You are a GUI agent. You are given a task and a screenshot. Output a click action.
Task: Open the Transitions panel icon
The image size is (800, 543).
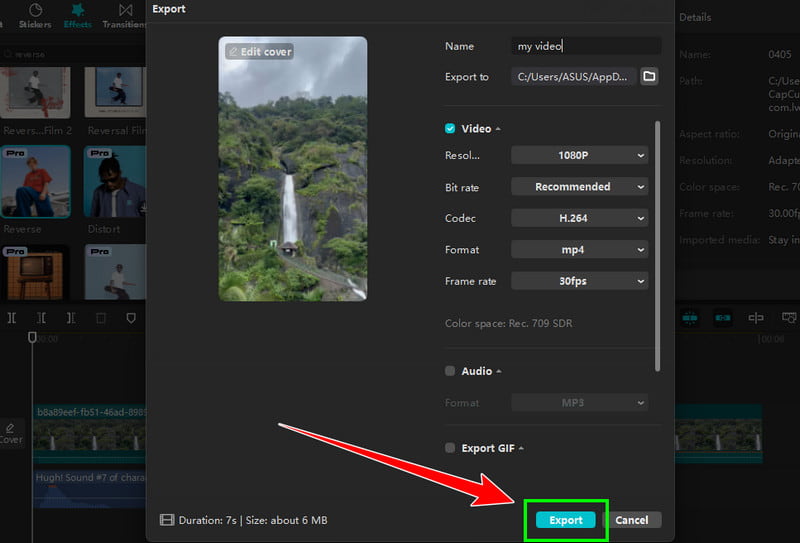click(127, 10)
